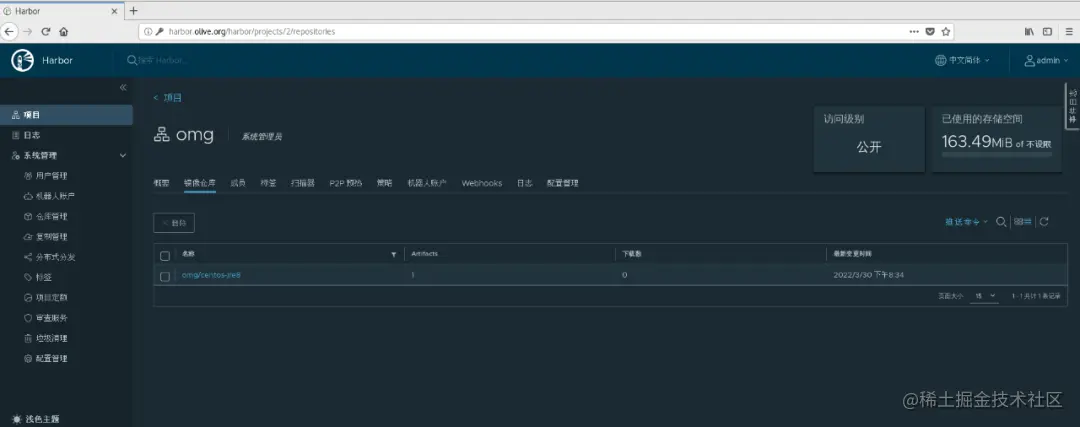Viewport: 1080px width, 427px height.
Task: Switch to 浅色主题 light theme
Action: (36, 419)
